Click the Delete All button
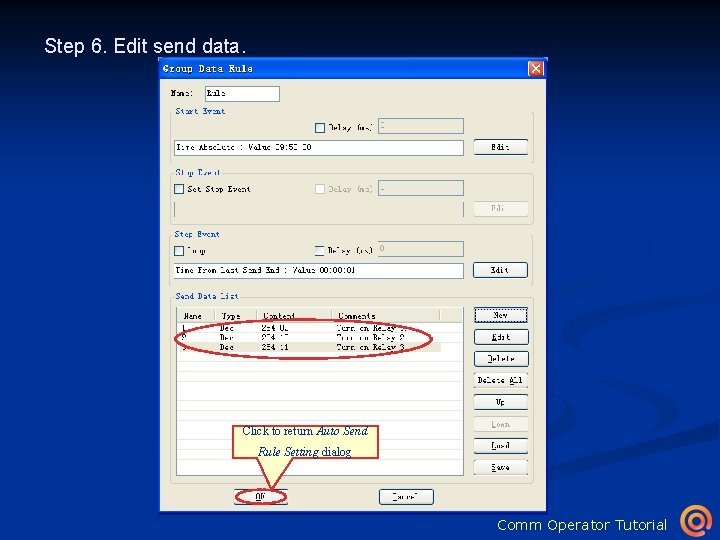Viewport: 720px width, 540px height. [501, 380]
